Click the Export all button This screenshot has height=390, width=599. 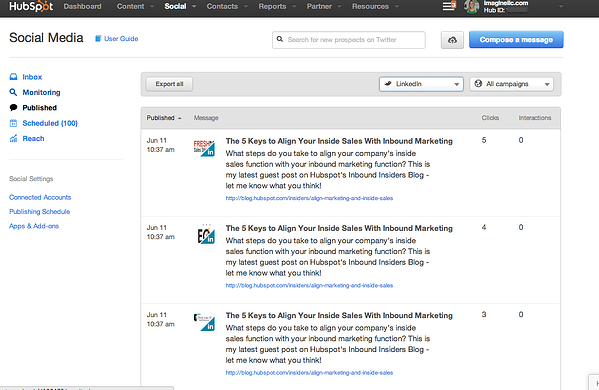[x=169, y=84]
